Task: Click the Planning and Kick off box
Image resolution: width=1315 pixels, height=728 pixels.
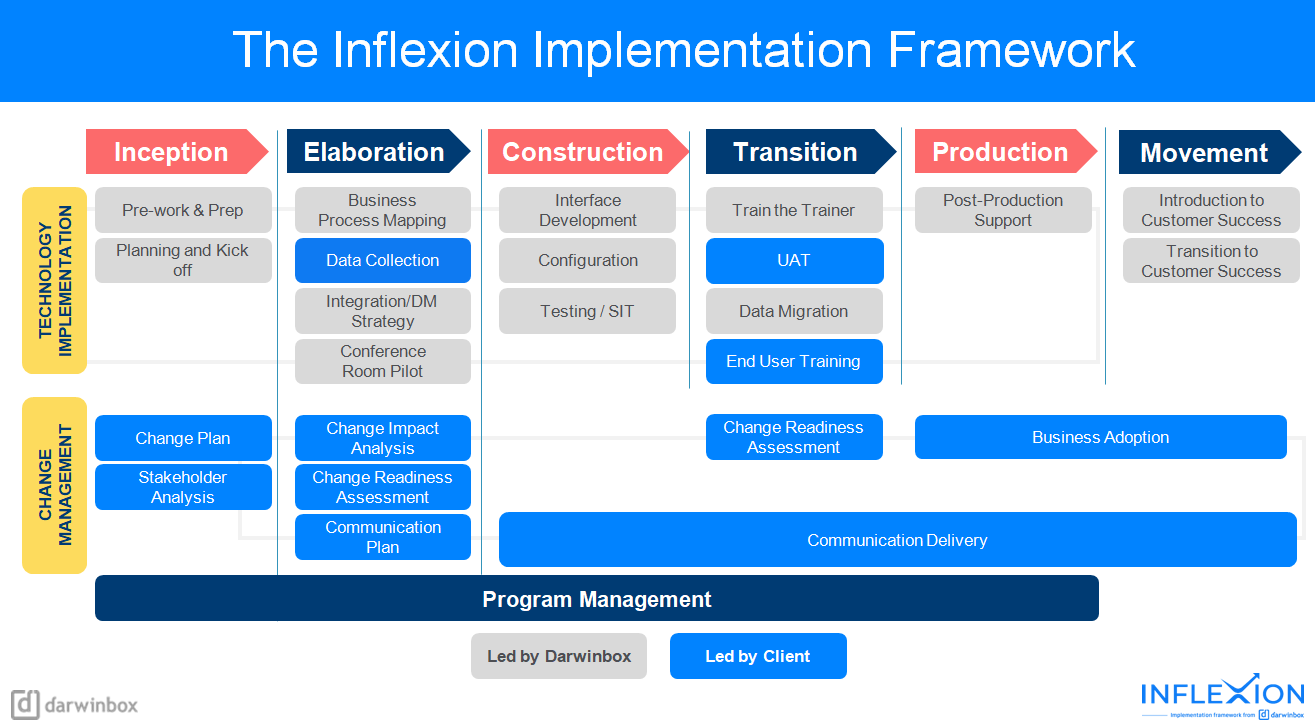Action: [183, 260]
